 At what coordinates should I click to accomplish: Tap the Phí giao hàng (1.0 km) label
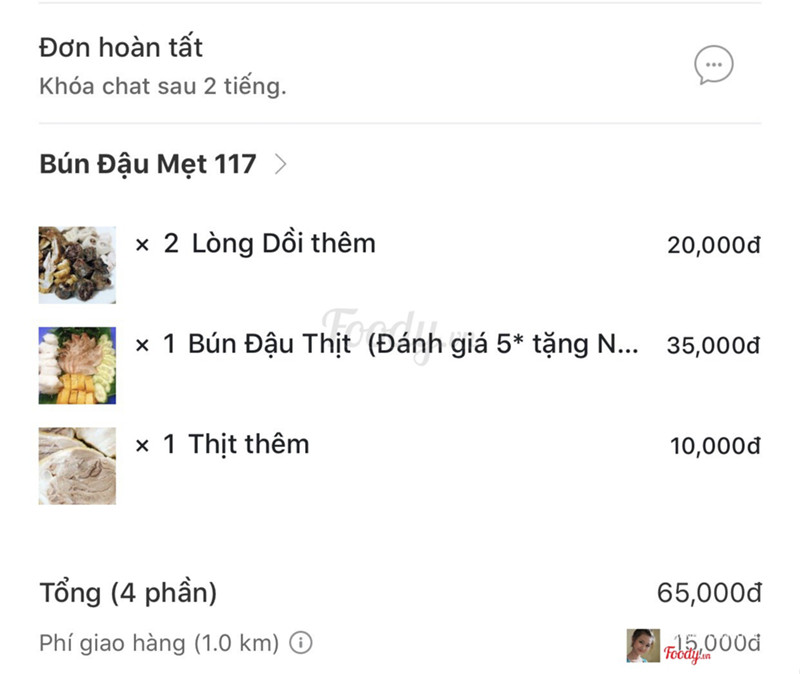point(159,643)
